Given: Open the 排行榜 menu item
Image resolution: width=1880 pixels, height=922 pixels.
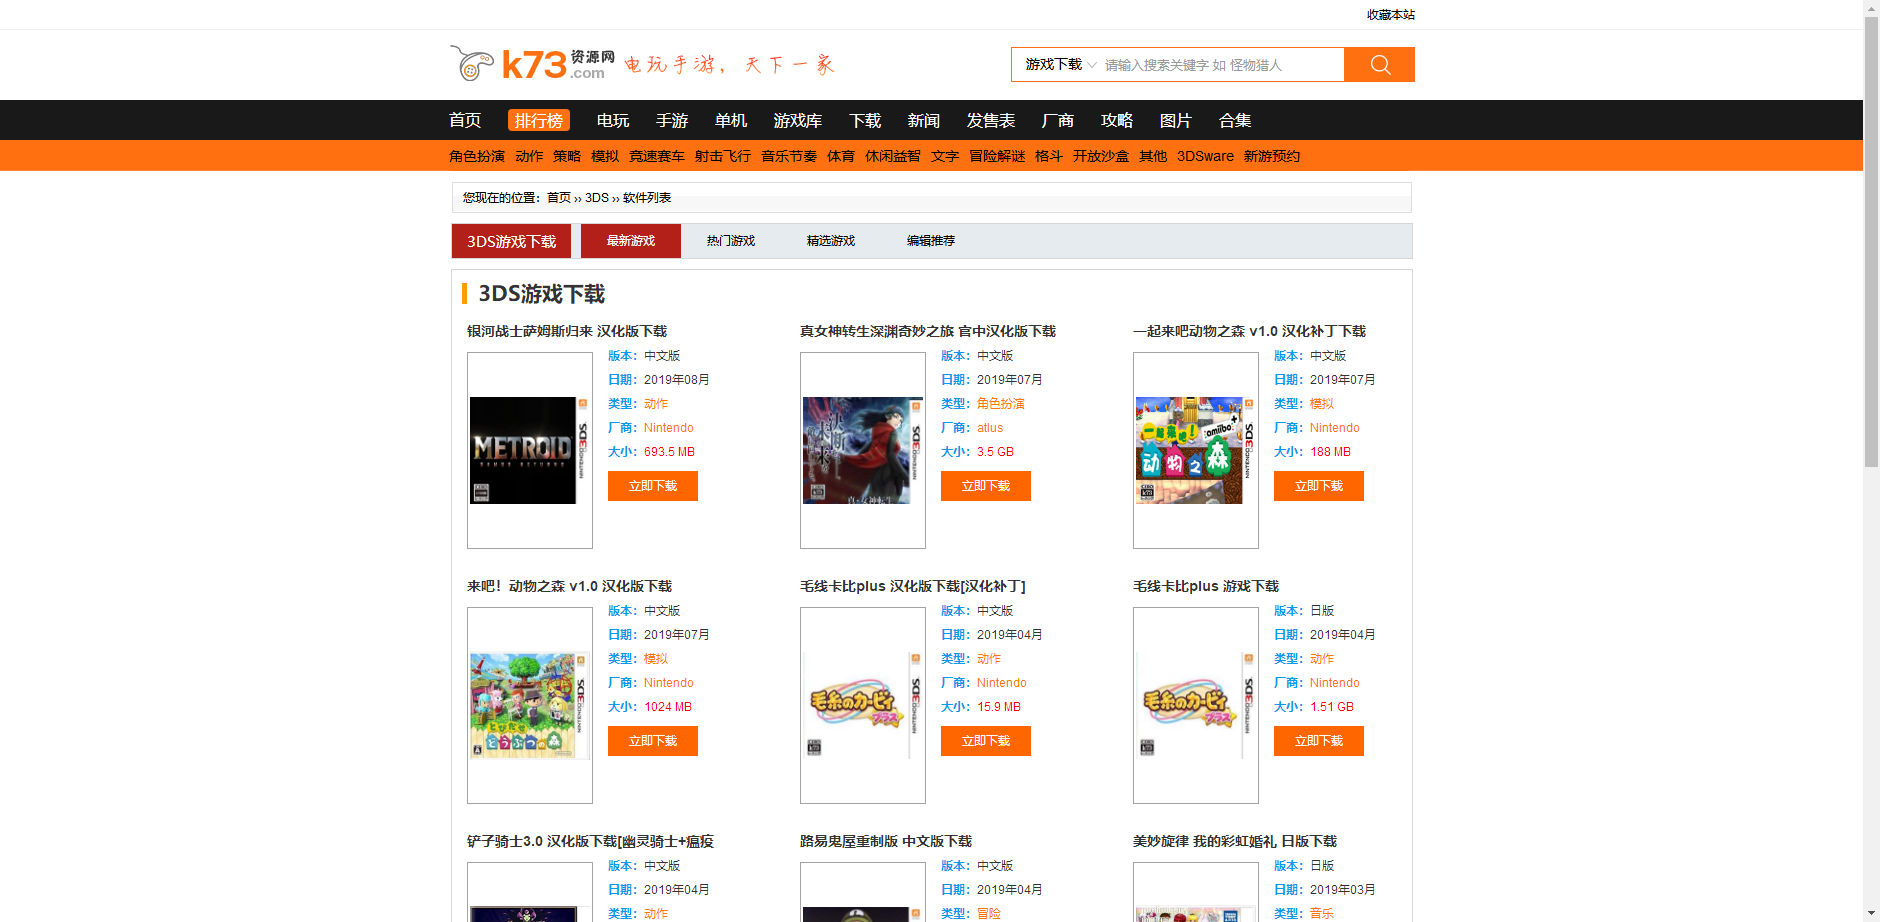Looking at the screenshot, I should pyautogui.click(x=538, y=119).
